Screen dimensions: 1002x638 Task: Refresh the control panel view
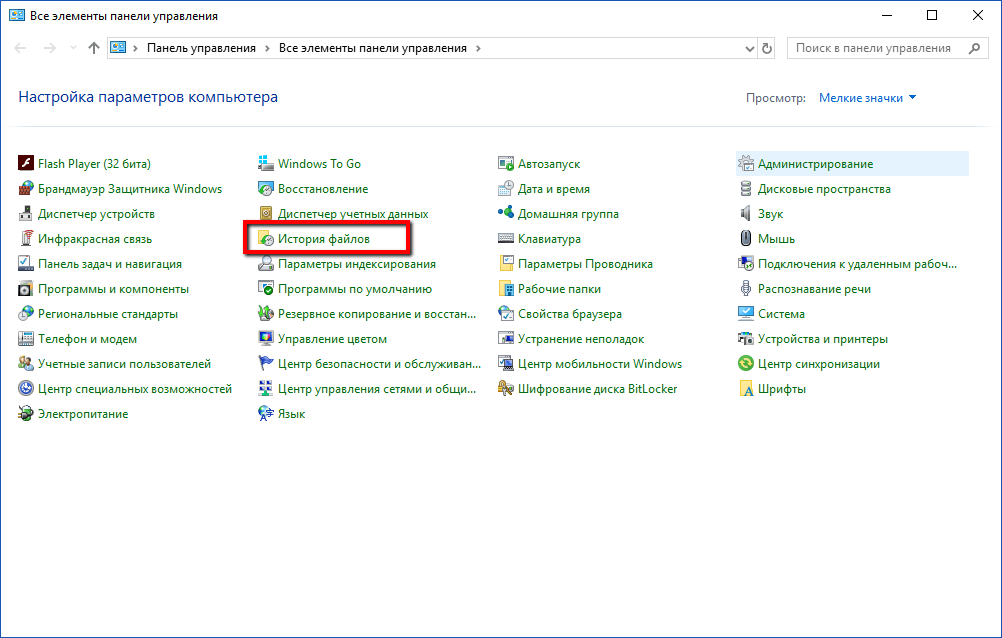tap(767, 49)
